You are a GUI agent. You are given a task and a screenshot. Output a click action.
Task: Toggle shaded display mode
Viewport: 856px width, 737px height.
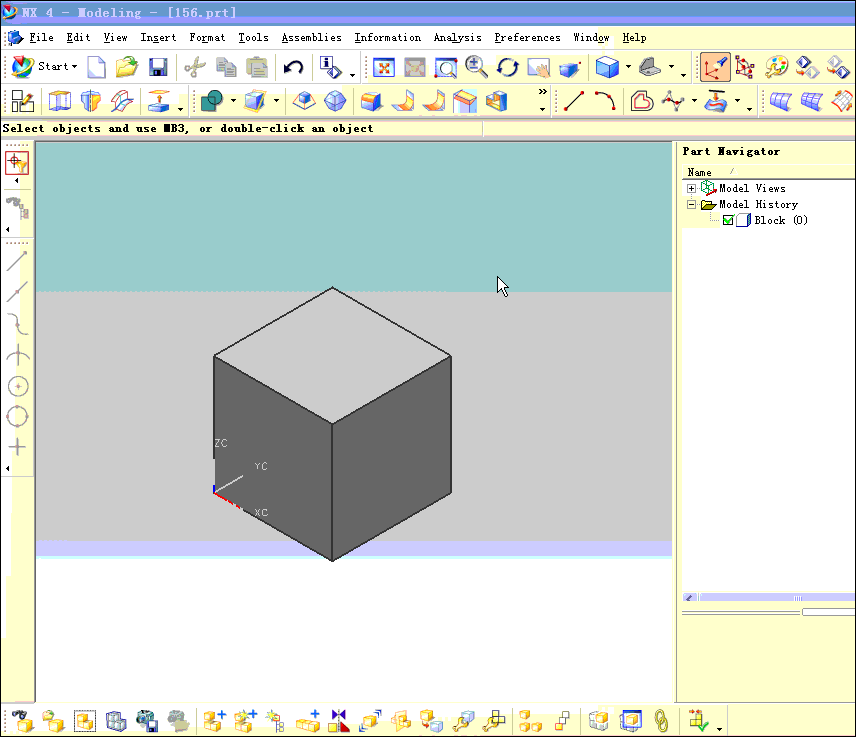pyautogui.click(x=608, y=69)
